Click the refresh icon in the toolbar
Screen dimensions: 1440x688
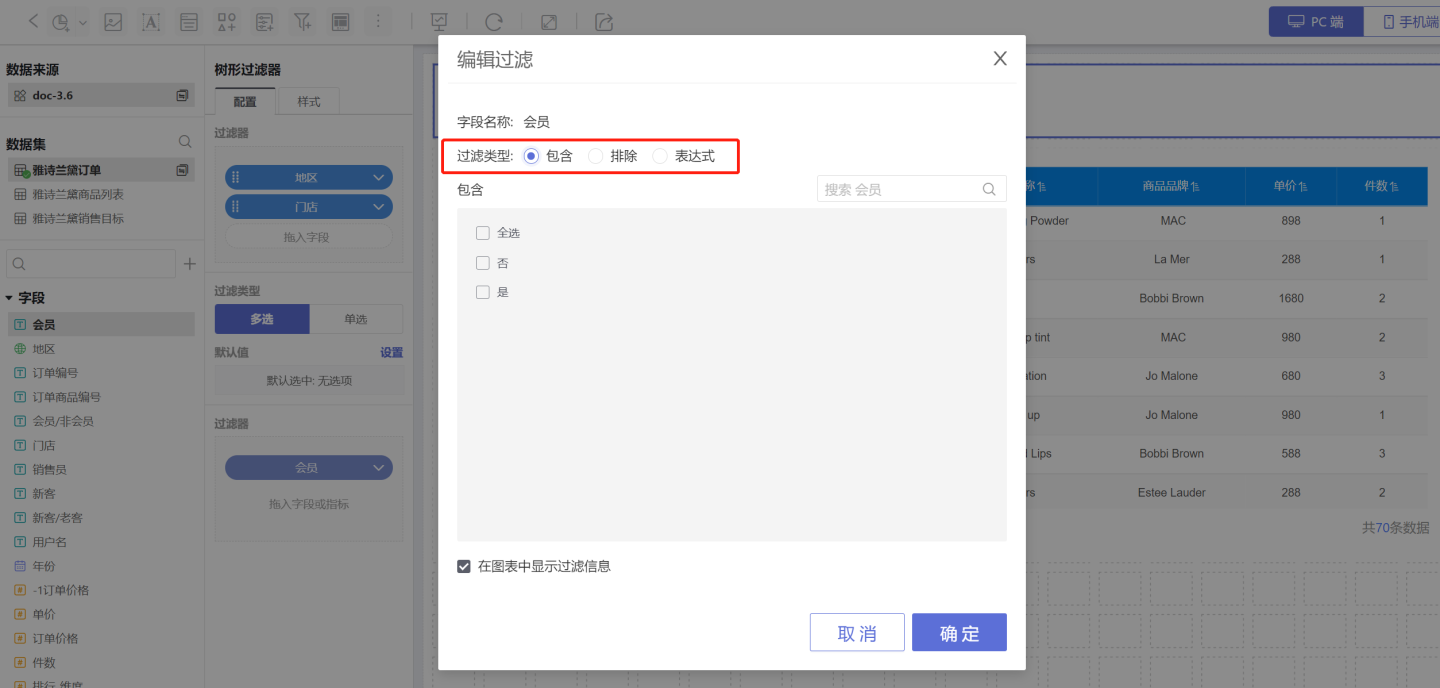pyautogui.click(x=493, y=21)
